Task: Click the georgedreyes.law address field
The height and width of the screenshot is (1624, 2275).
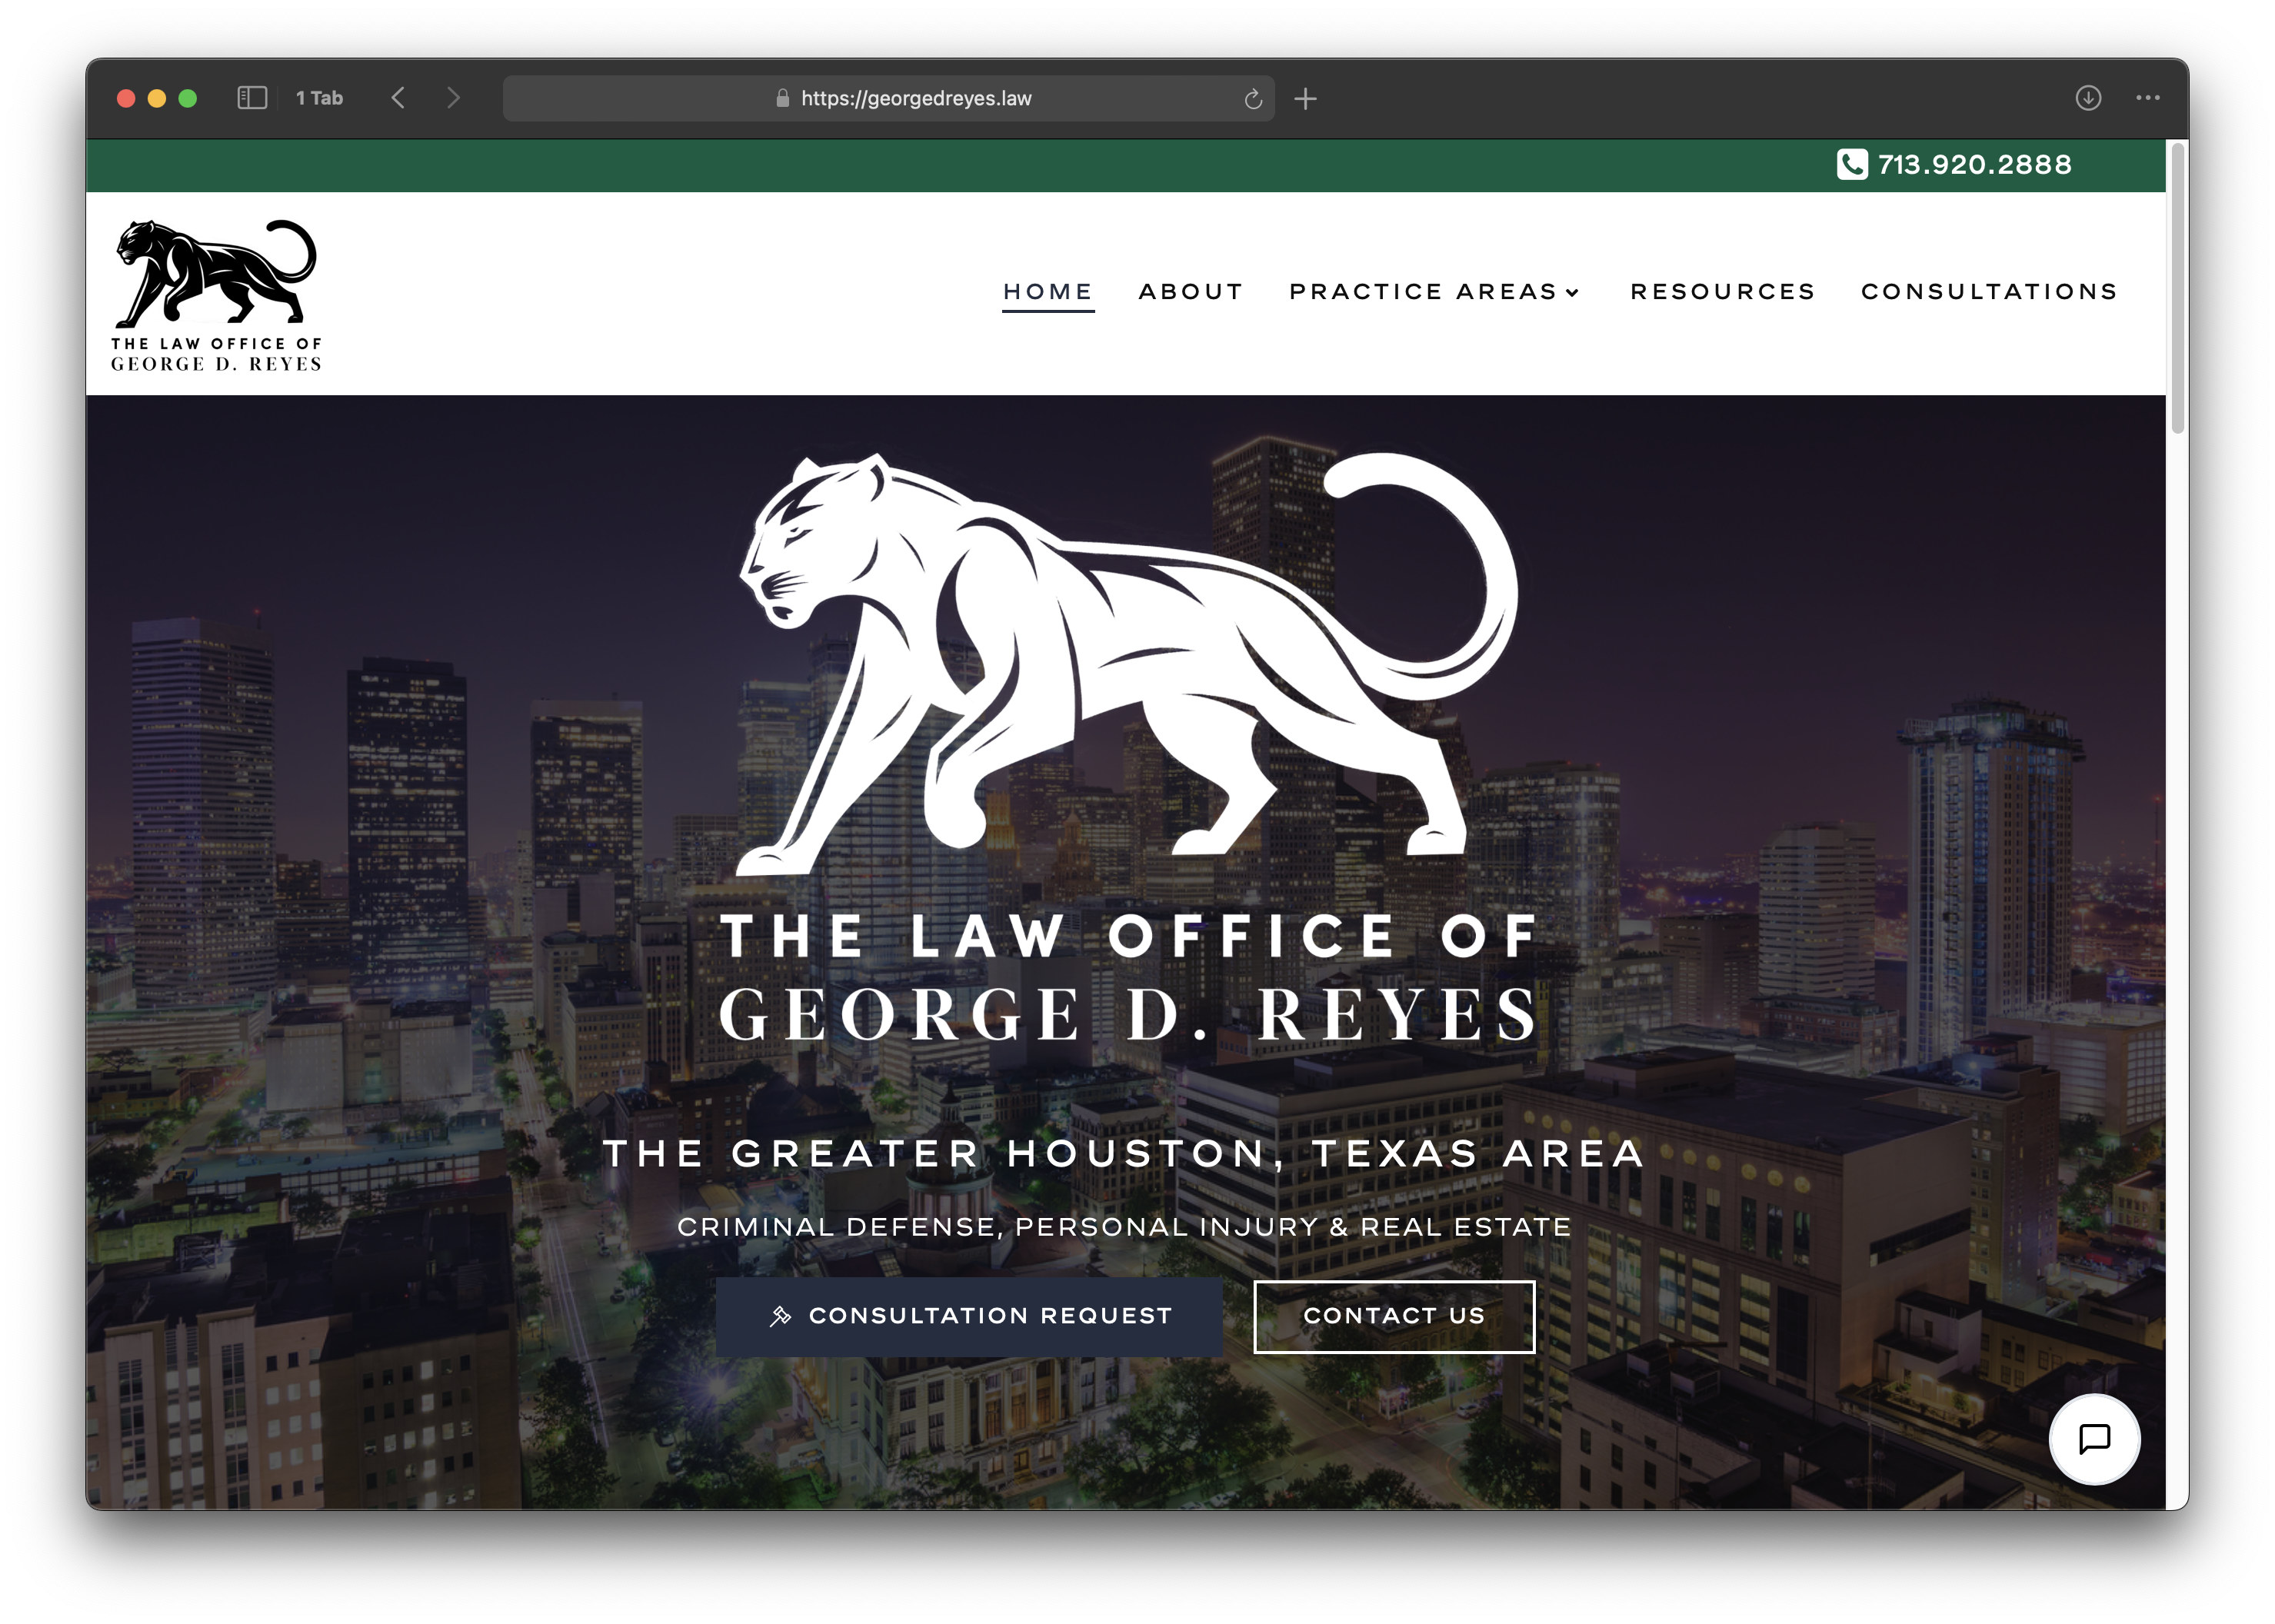Action: [888, 98]
